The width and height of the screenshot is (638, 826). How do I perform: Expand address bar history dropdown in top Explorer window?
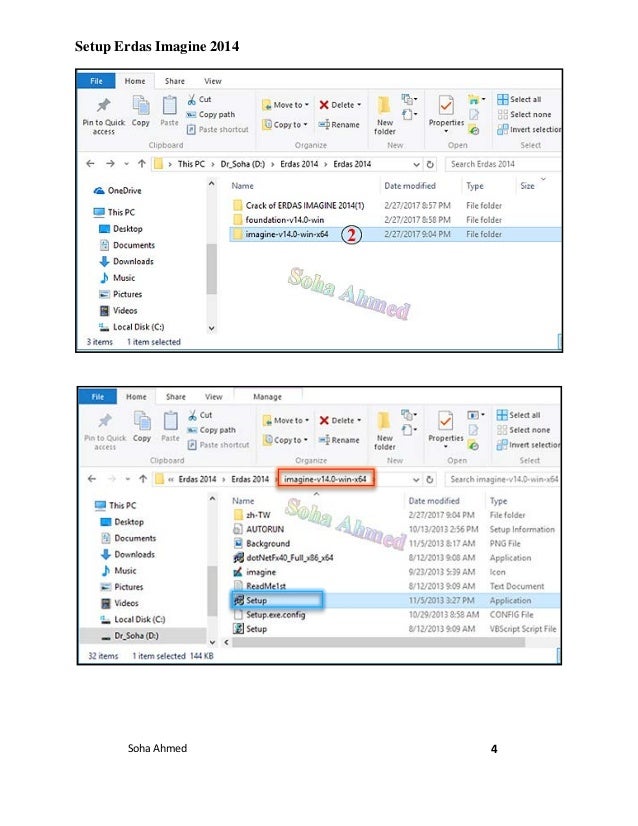(416, 164)
